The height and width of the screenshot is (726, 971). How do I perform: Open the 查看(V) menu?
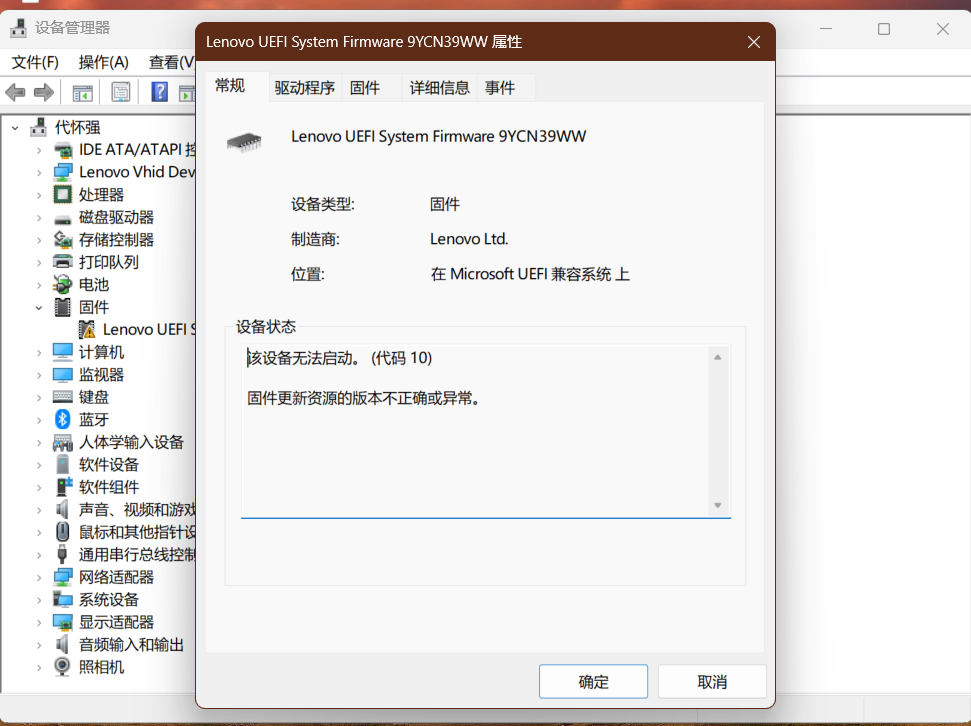tap(172, 62)
